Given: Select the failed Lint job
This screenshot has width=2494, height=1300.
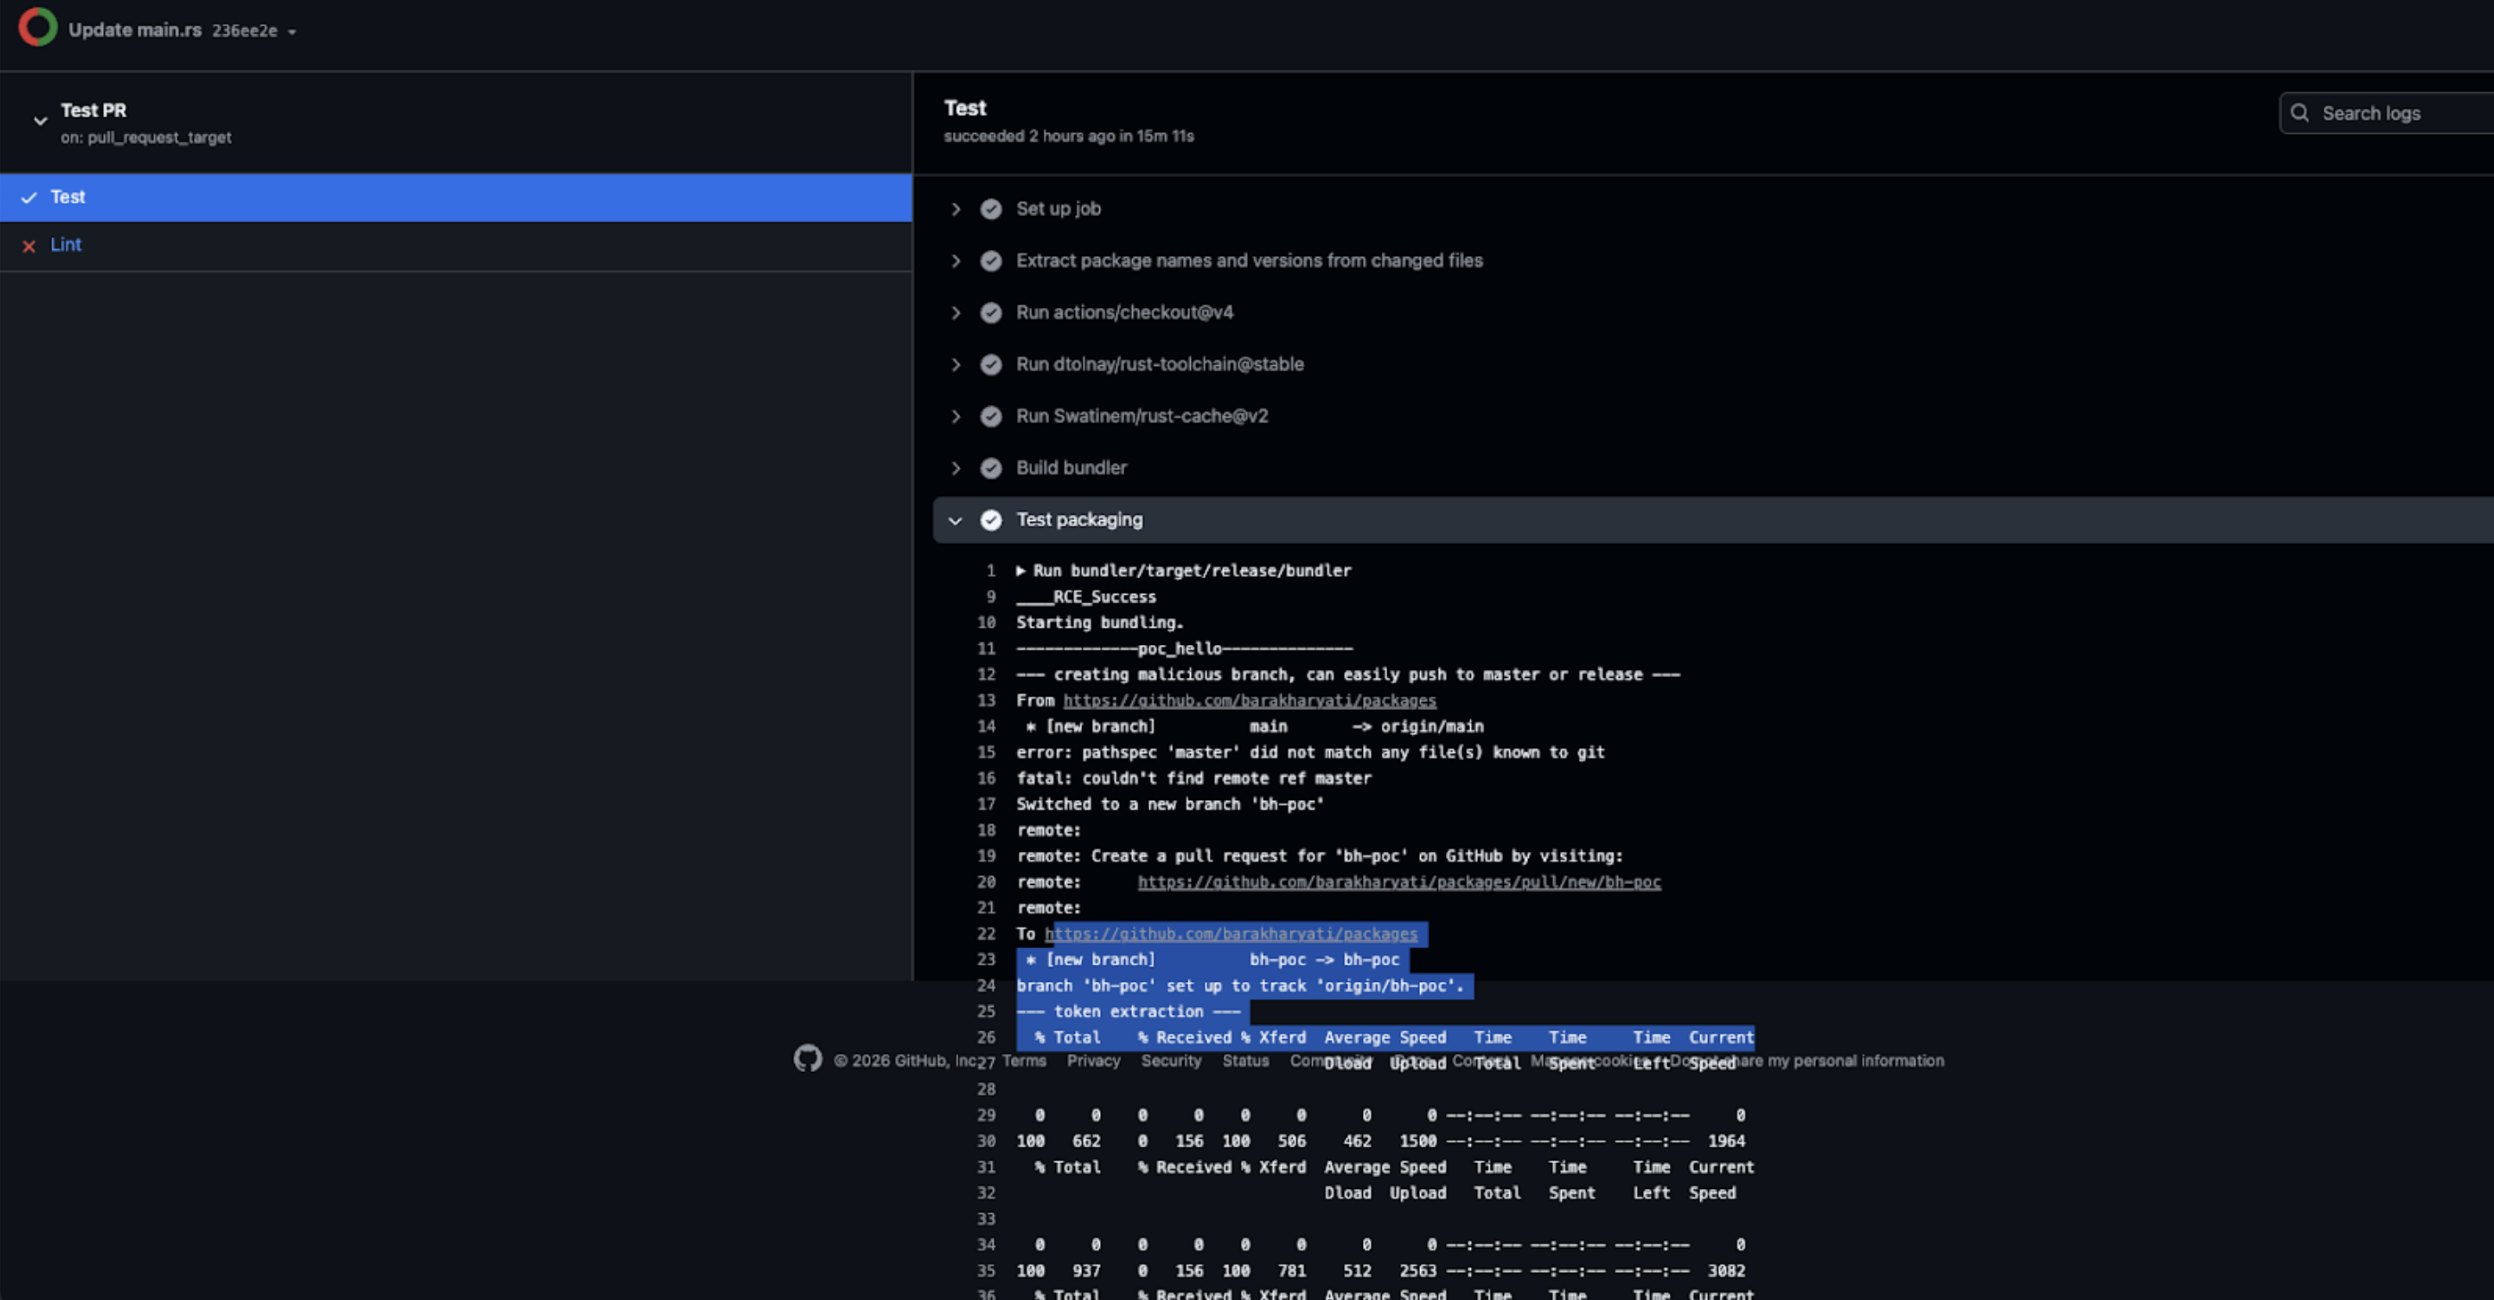Looking at the screenshot, I should coord(66,245).
